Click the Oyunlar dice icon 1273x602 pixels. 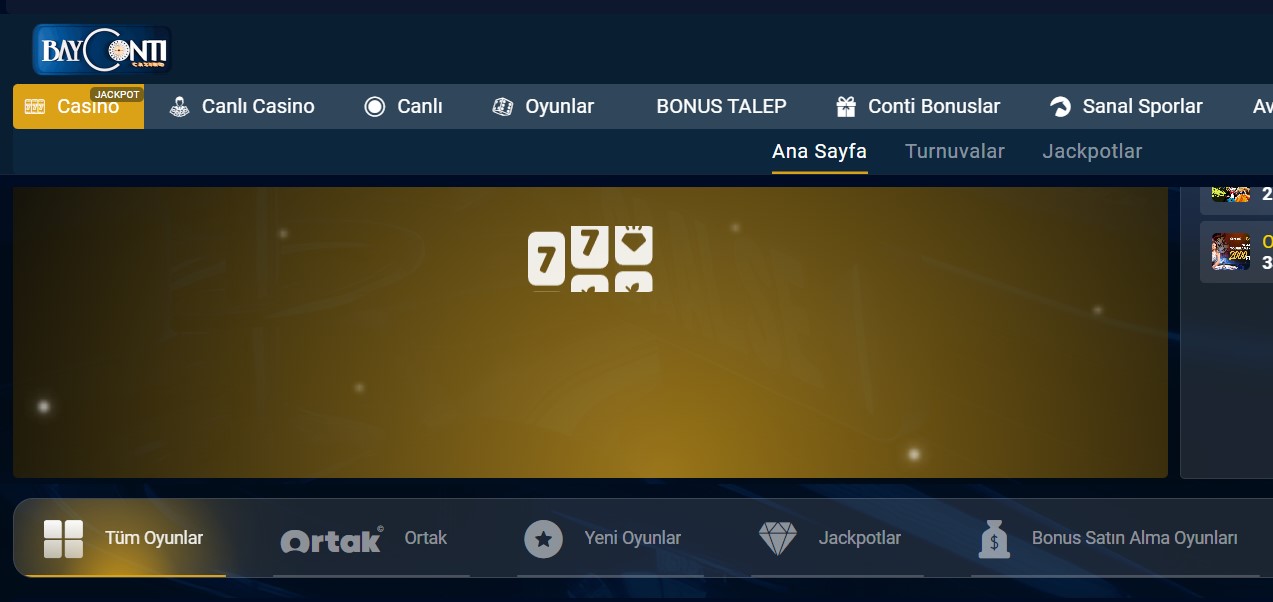pyautogui.click(x=503, y=107)
